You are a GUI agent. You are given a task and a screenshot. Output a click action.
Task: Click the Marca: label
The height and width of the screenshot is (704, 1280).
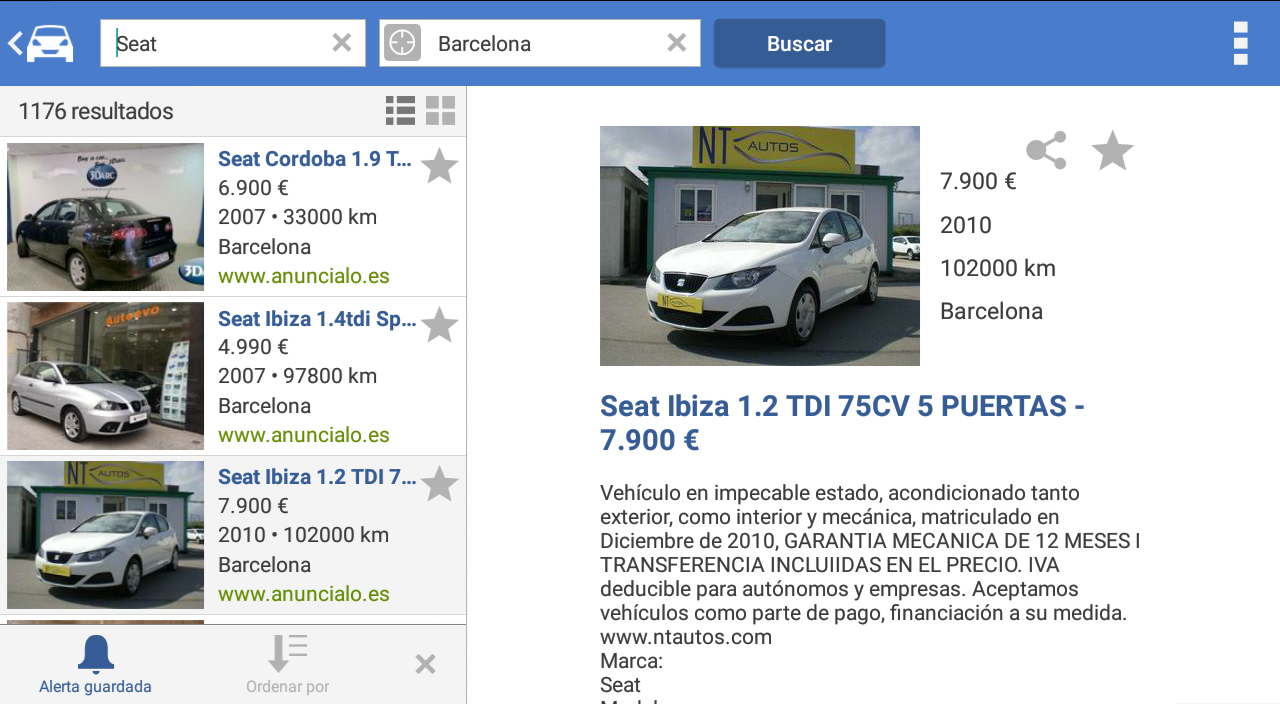tap(631, 661)
